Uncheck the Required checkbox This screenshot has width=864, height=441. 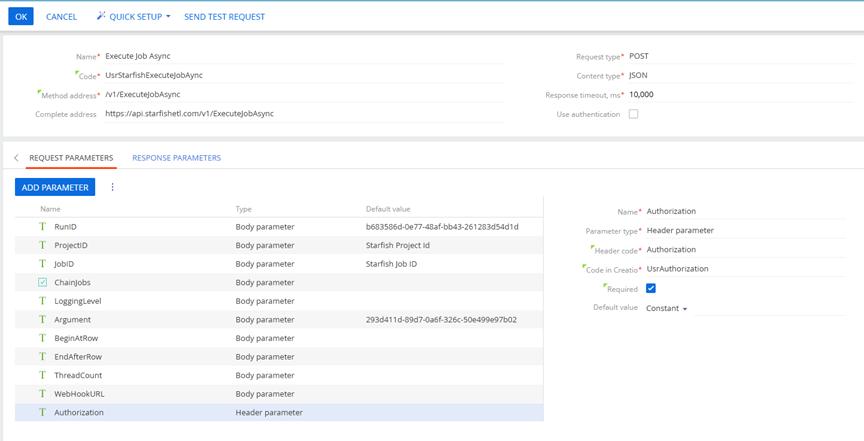(651, 288)
